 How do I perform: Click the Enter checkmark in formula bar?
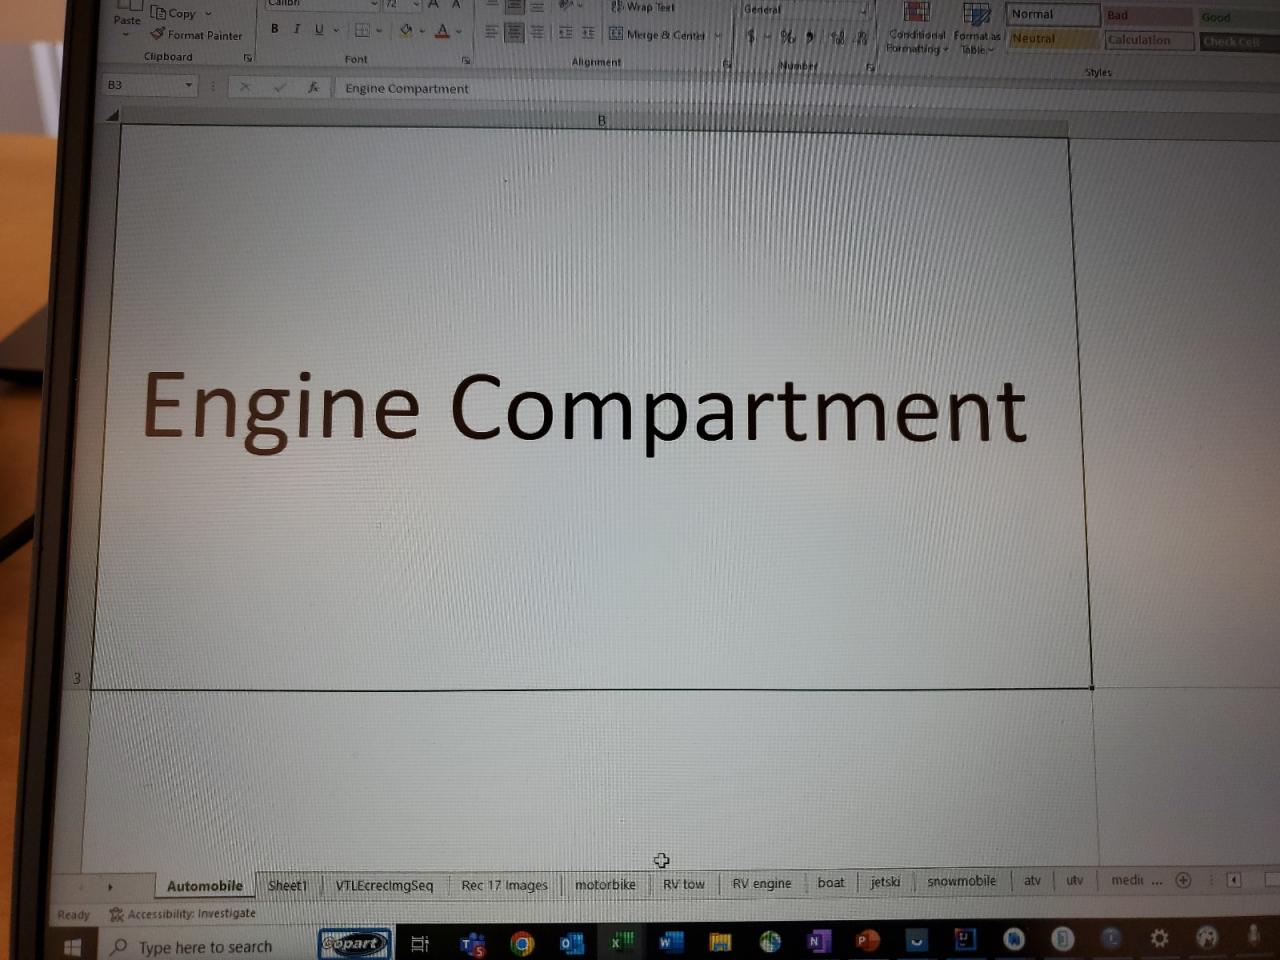[x=279, y=87]
